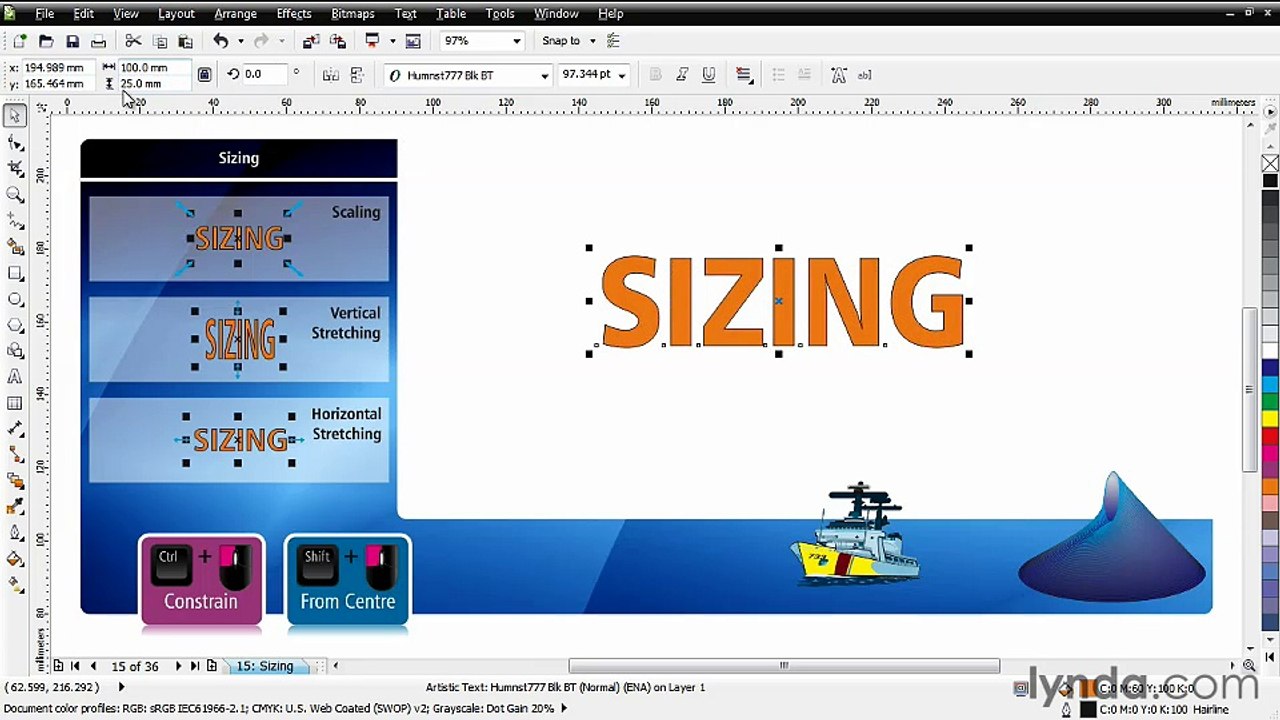Jump to first page in navigator

[75, 666]
